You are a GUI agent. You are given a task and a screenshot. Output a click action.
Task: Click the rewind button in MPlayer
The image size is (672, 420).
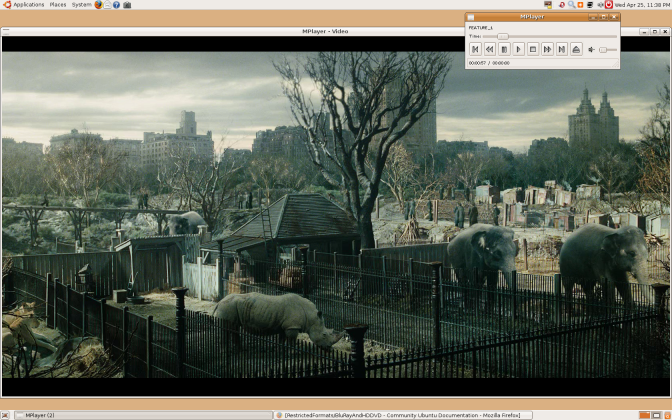click(x=489, y=49)
